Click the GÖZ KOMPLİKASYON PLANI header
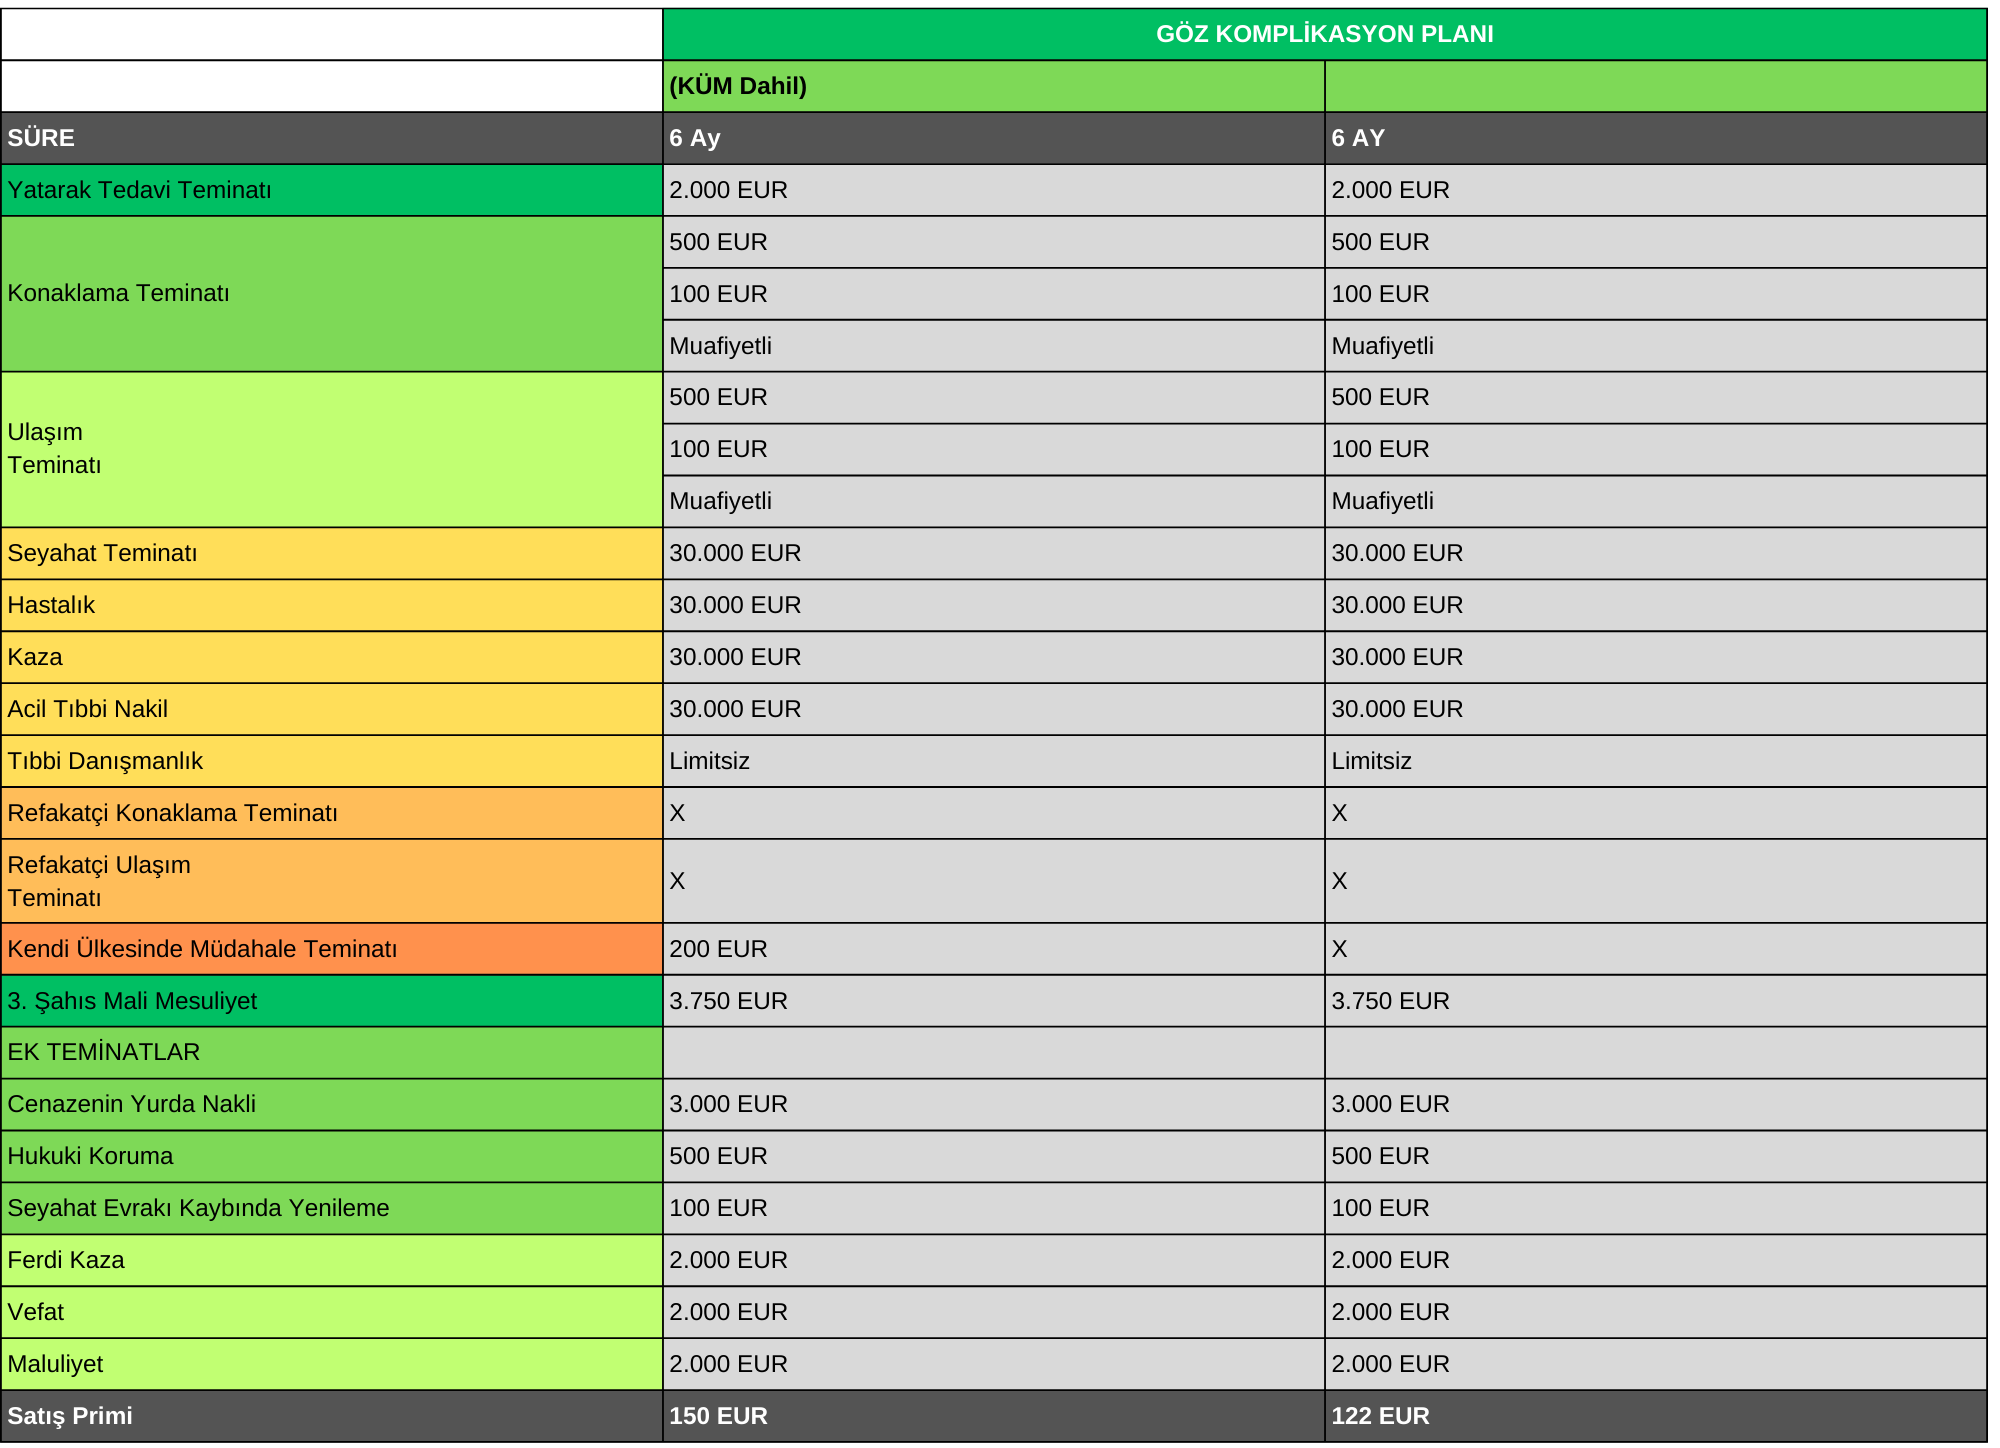Viewport: 2000px width, 1448px height. point(1324,34)
